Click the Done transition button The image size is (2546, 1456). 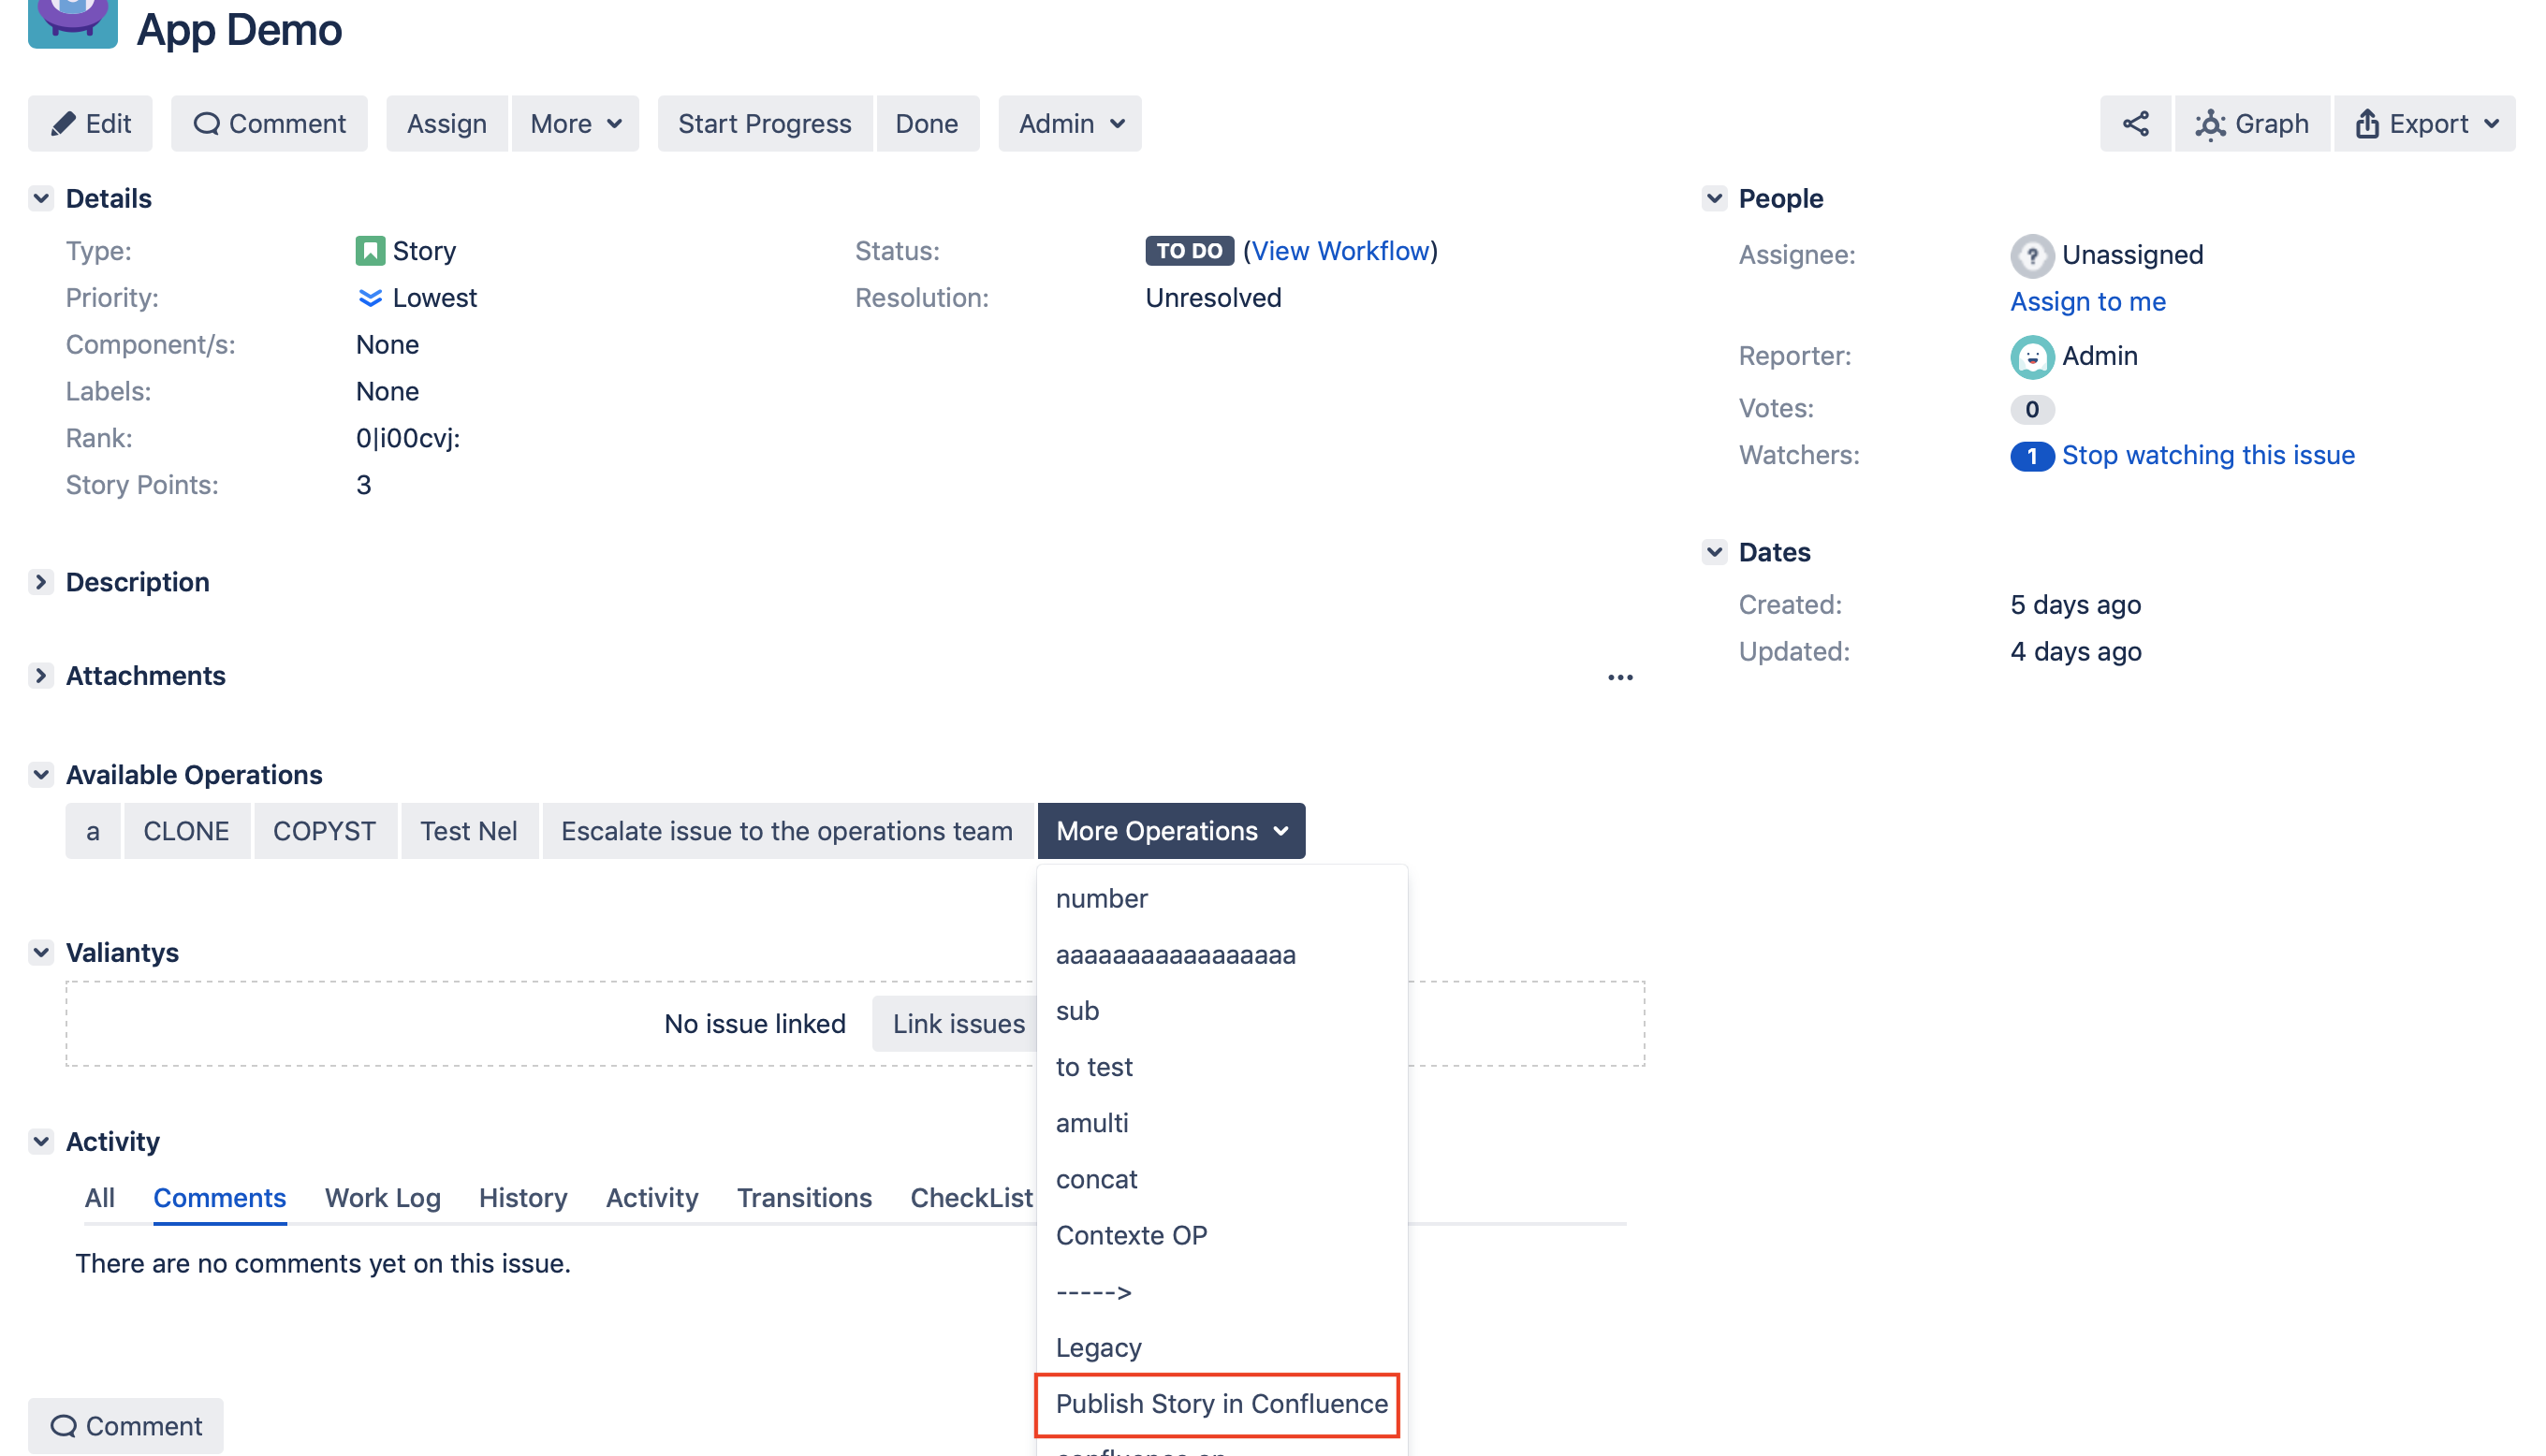coord(926,123)
